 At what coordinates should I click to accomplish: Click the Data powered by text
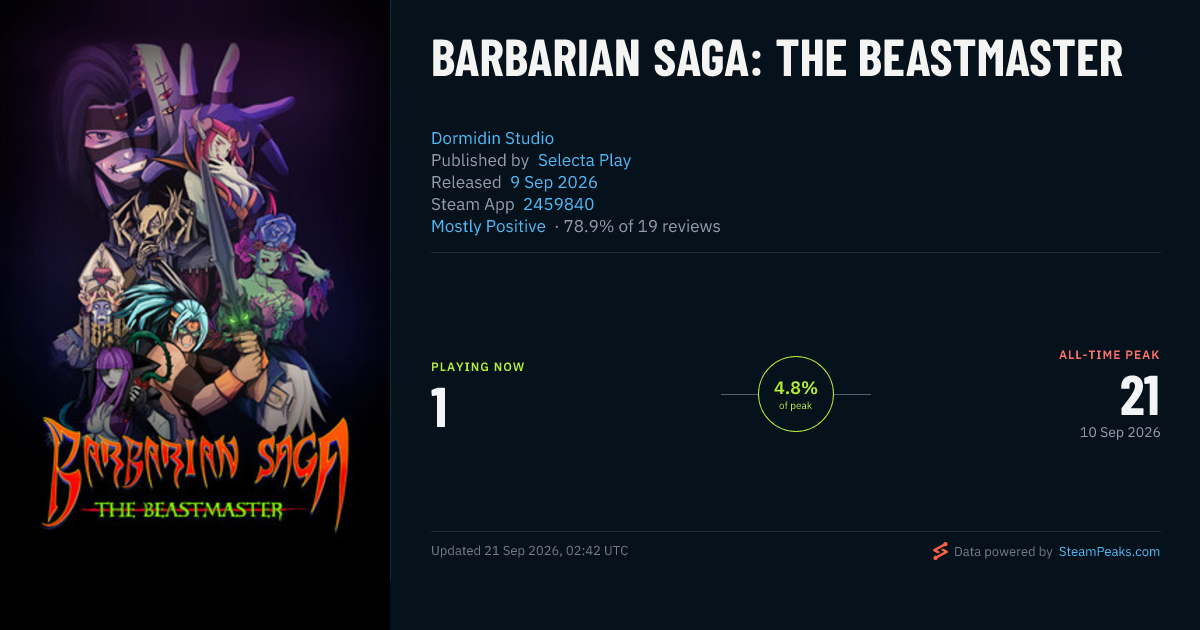pyautogui.click(x=1003, y=551)
